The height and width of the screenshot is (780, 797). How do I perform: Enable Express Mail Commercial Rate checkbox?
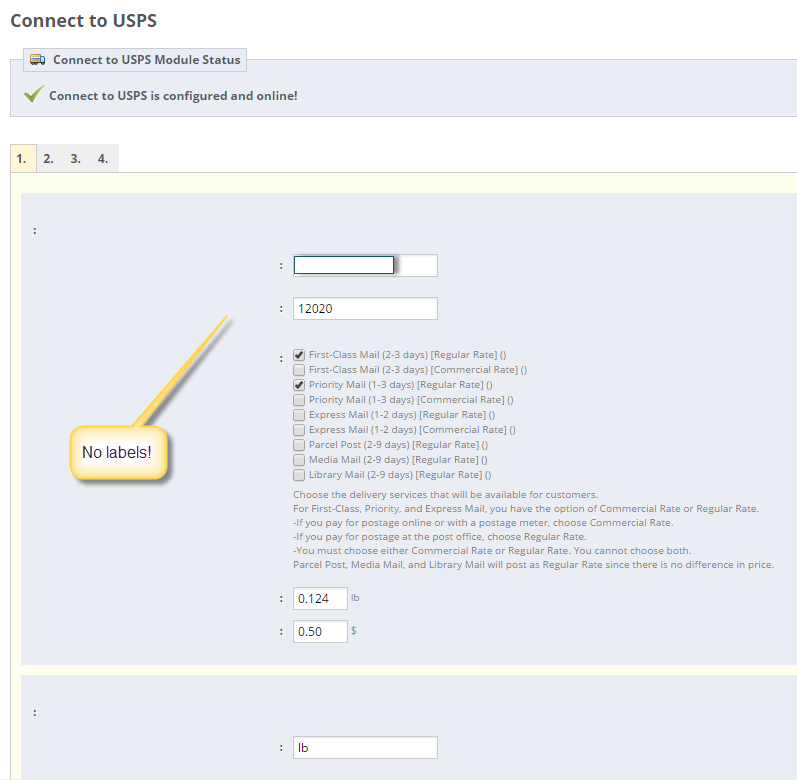click(x=299, y=430)
